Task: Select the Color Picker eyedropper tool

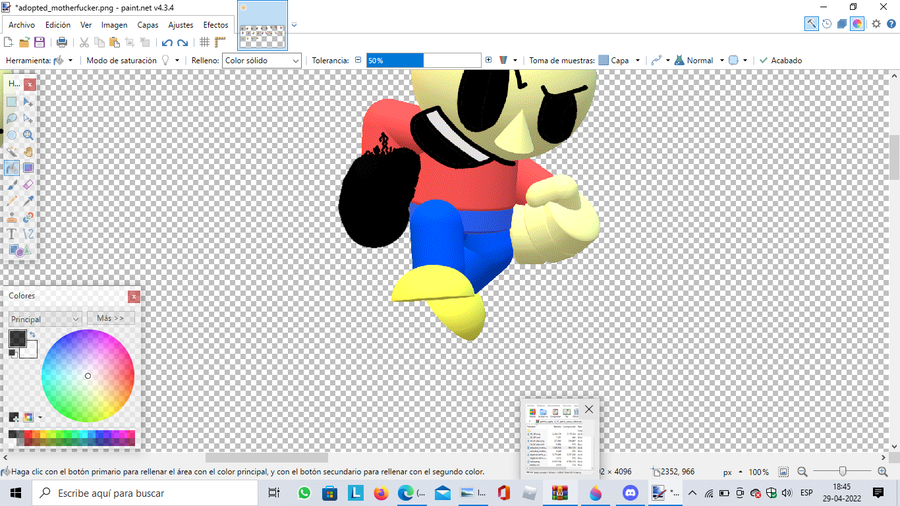Action: tap(28, 201)
